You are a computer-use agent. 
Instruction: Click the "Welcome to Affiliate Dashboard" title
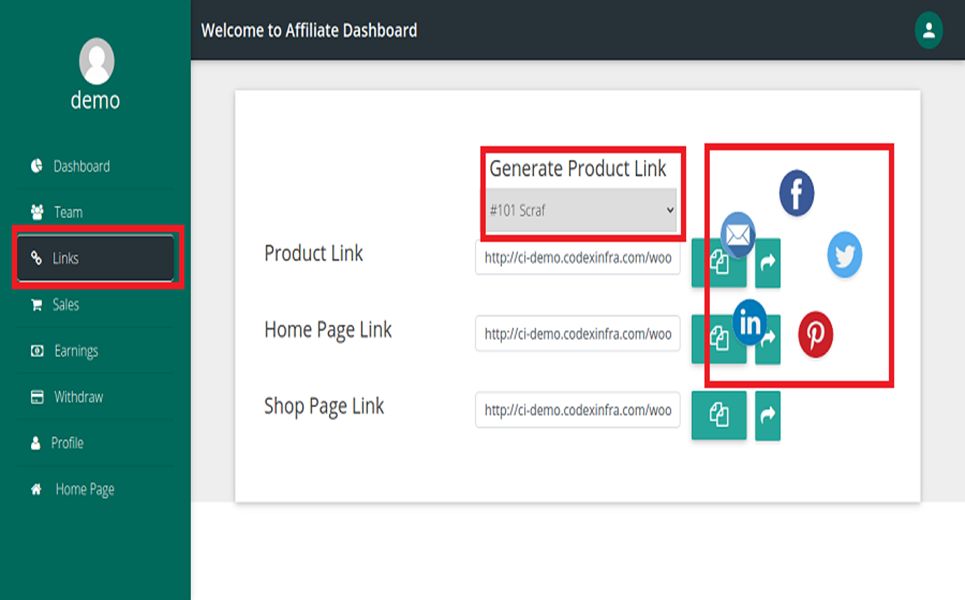tap(309, 30)
